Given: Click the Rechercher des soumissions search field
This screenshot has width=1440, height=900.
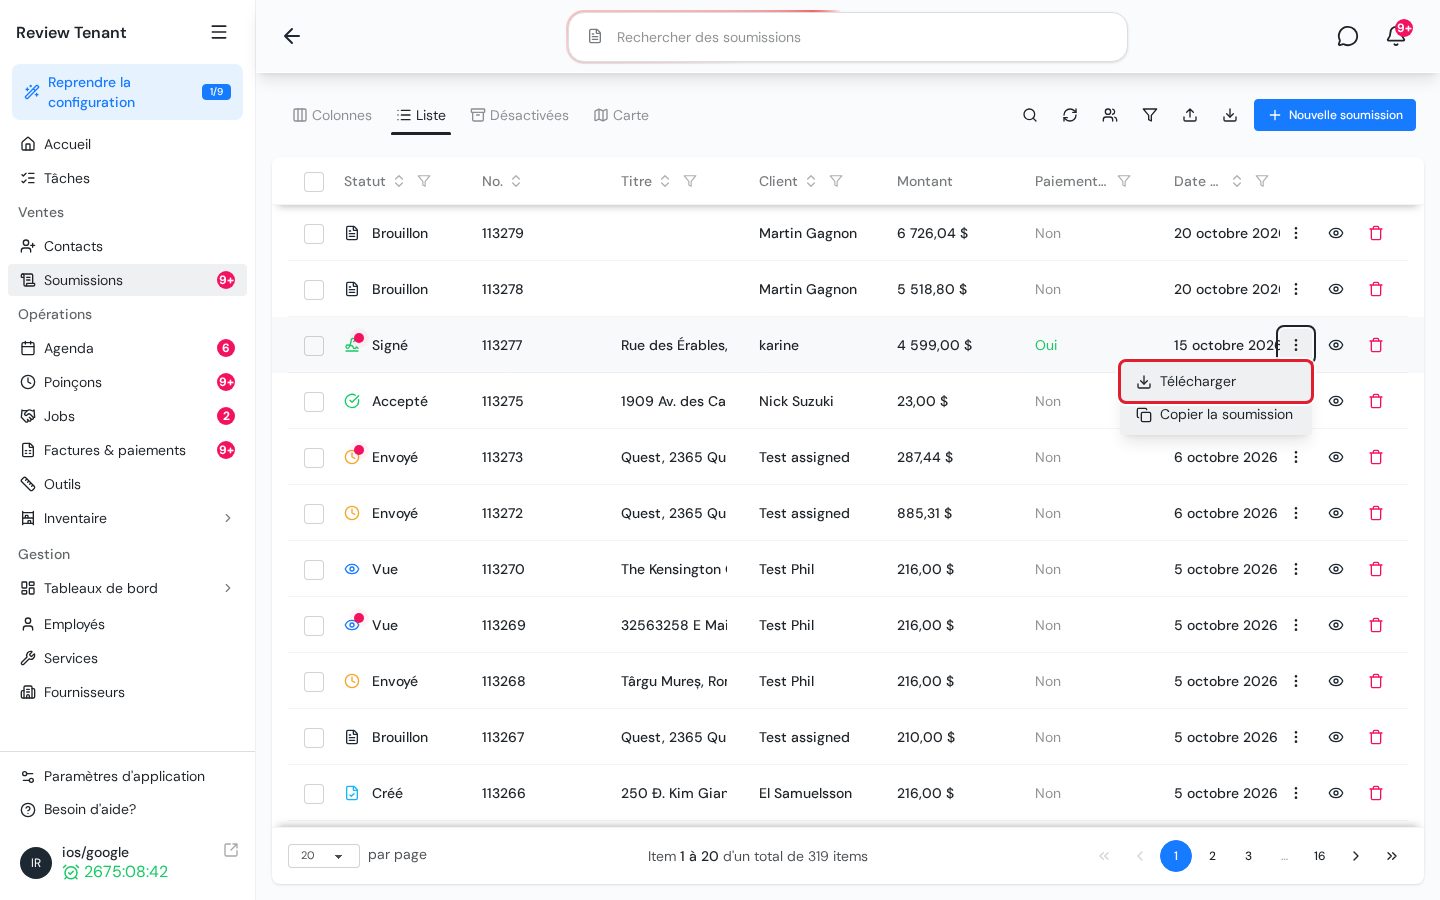Looking at the screenshot, I should (x=848, y=37).
